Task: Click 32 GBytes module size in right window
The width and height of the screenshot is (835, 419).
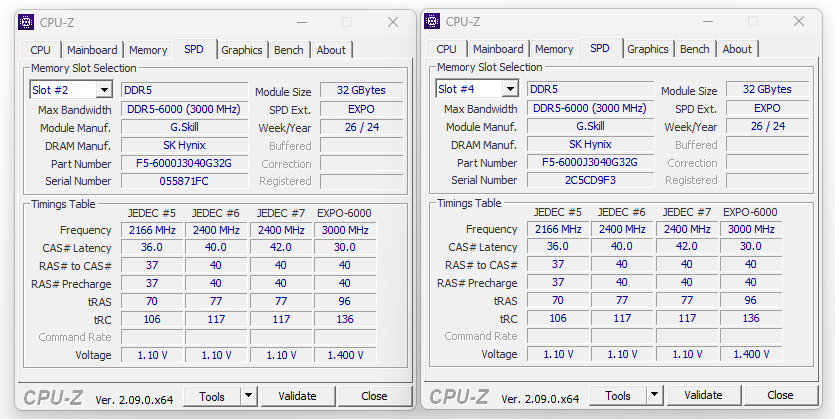Action: point(767,89)
